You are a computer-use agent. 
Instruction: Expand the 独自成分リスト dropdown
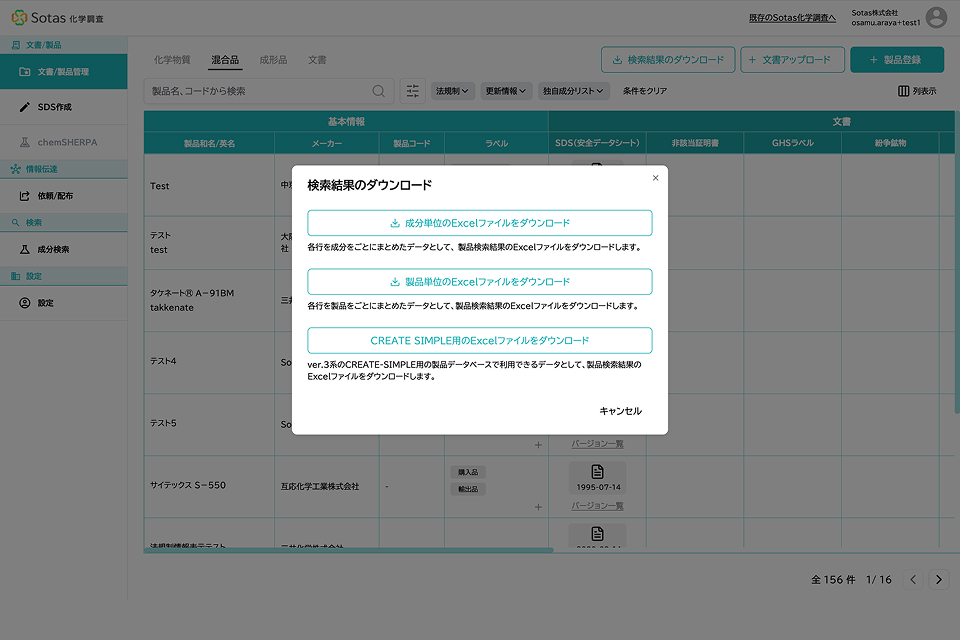click(x=573, y=91)
